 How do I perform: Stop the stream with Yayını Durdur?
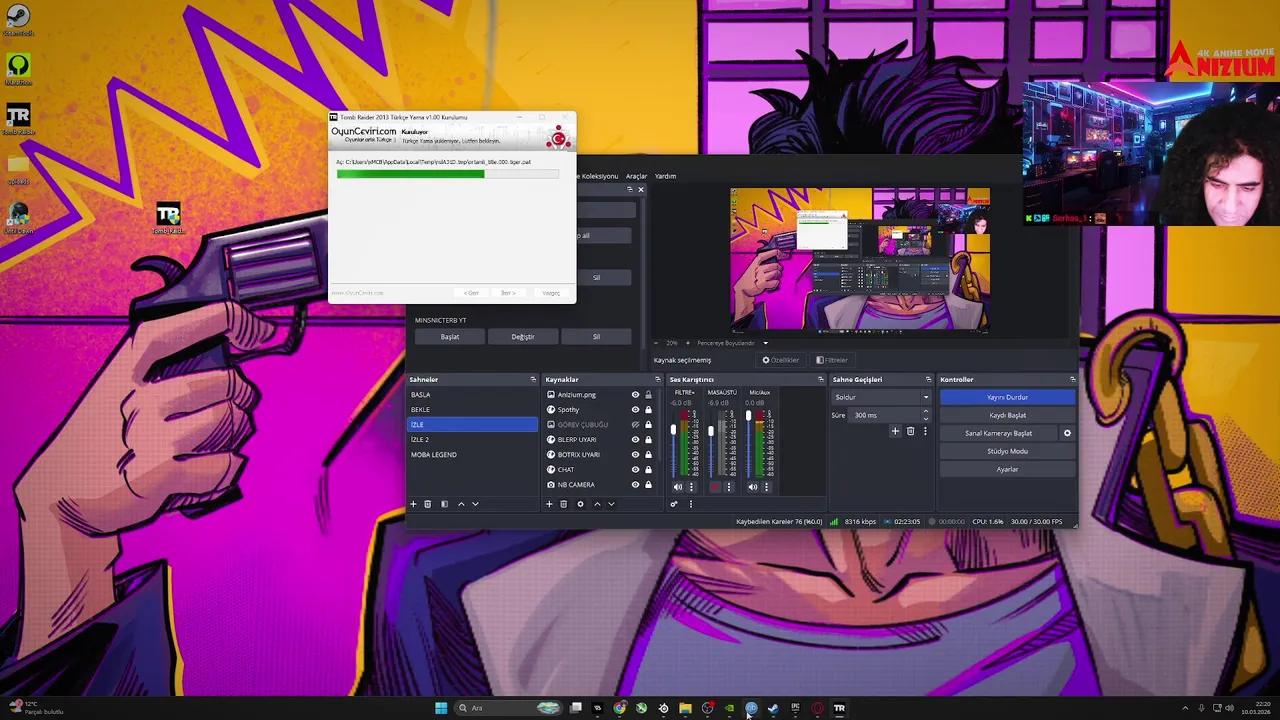(1007, 397)
